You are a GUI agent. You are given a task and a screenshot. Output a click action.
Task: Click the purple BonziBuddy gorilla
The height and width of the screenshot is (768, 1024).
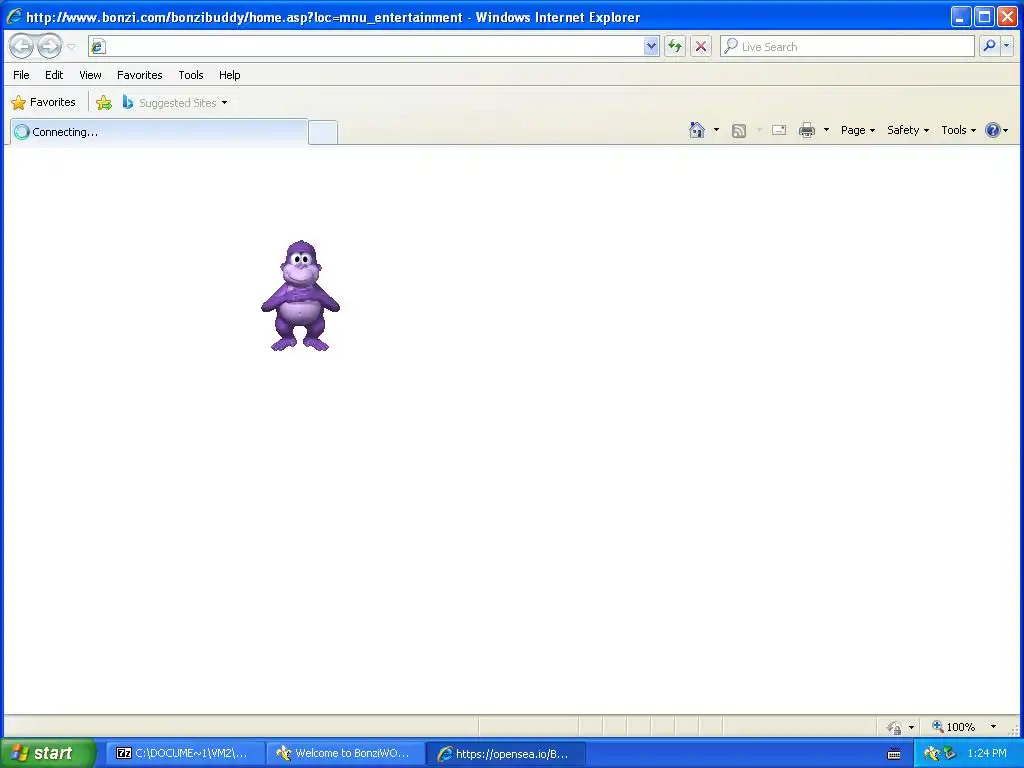point(300,296)
